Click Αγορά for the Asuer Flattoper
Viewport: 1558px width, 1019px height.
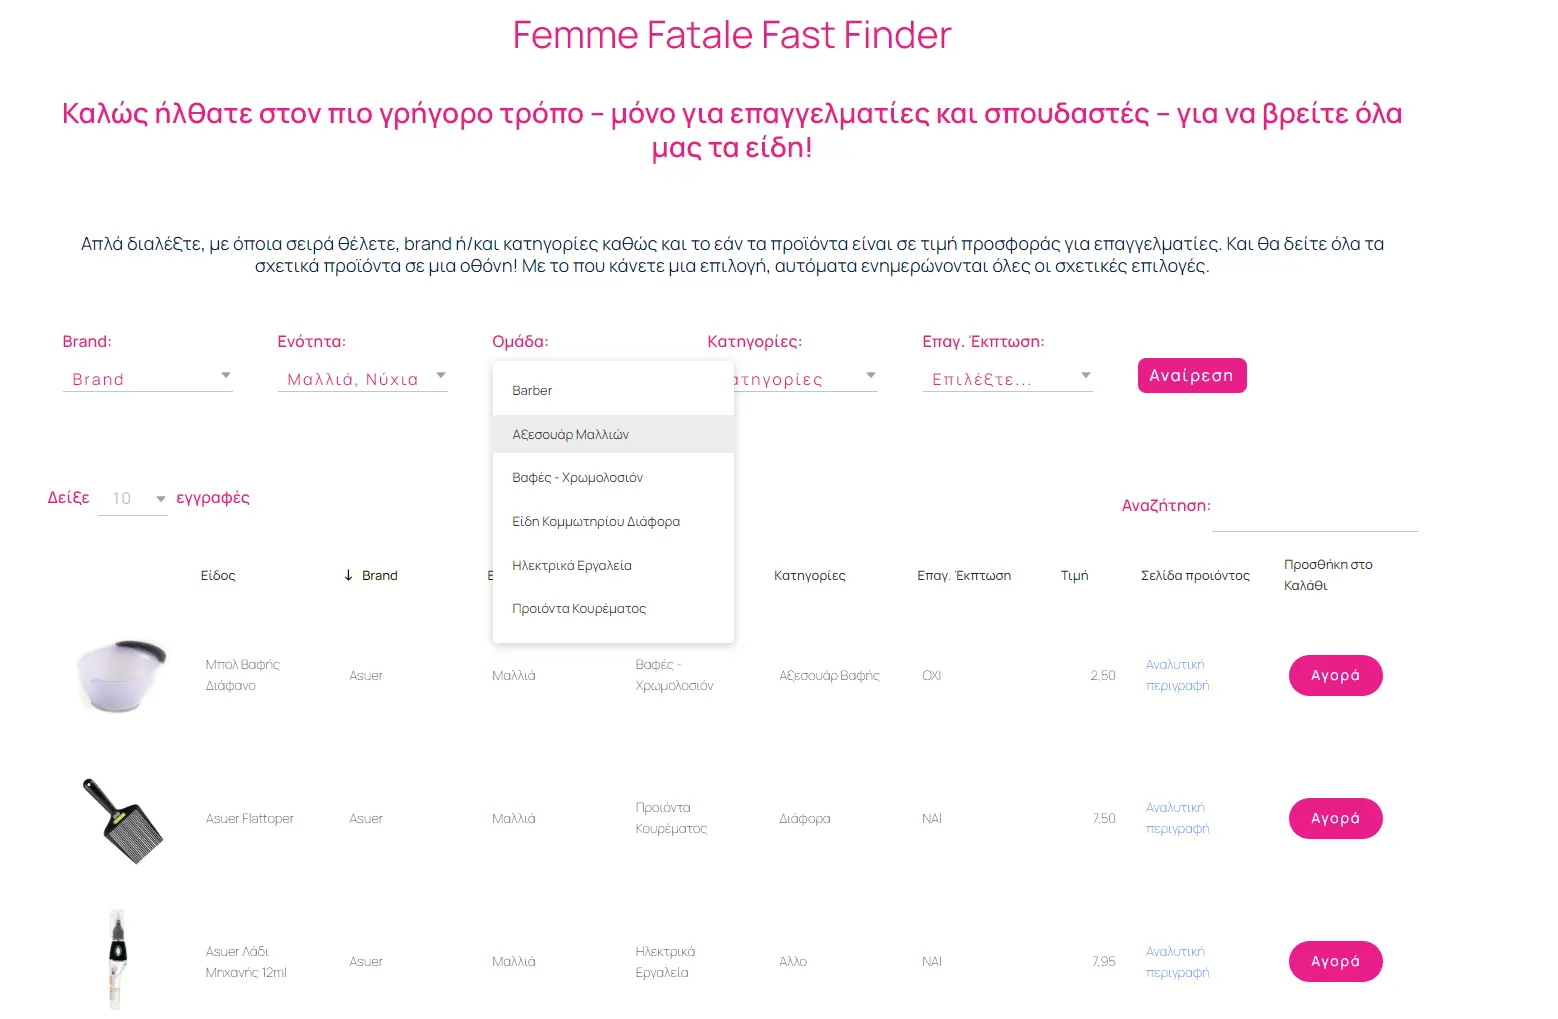coord(1335,818)
